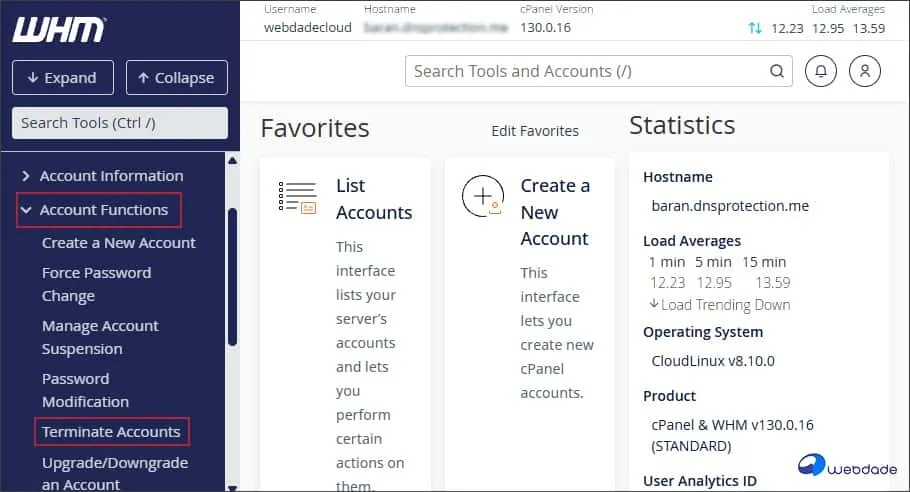Click the load averages arrows icon
910x492 pixels.
755,28
